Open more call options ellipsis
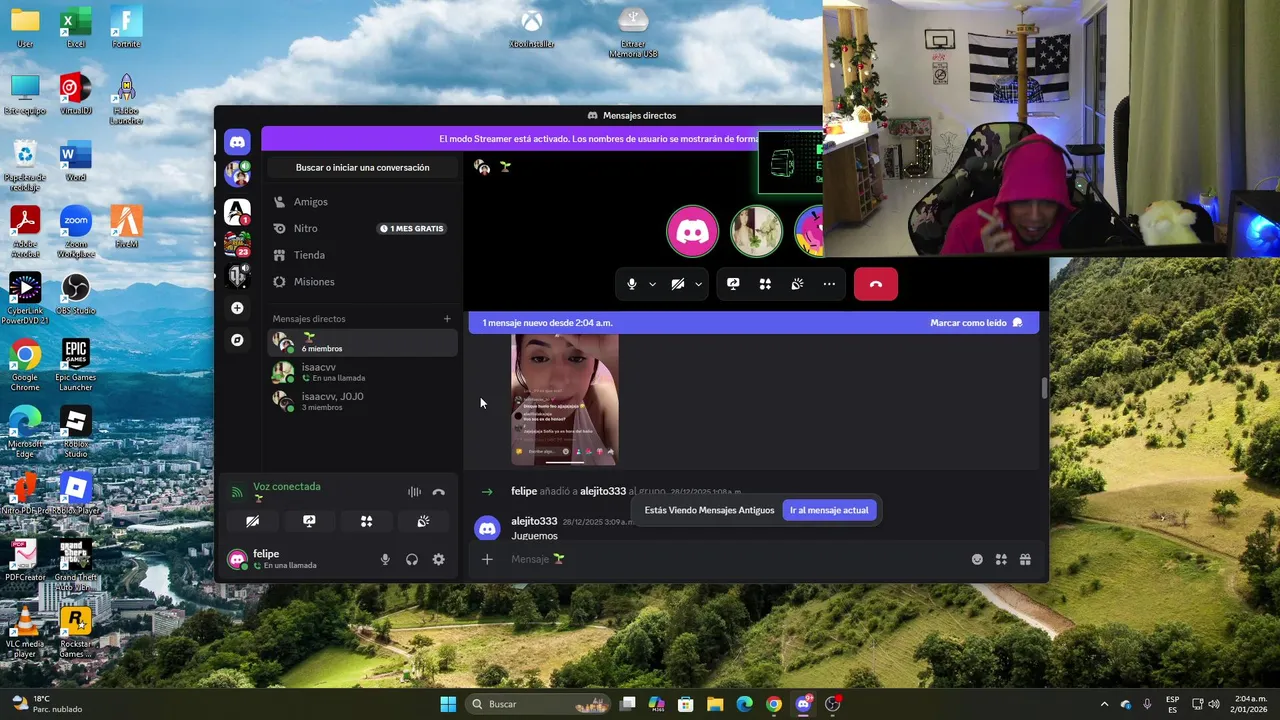Screen dimensions: 1280x720 [x=829, y=284]
